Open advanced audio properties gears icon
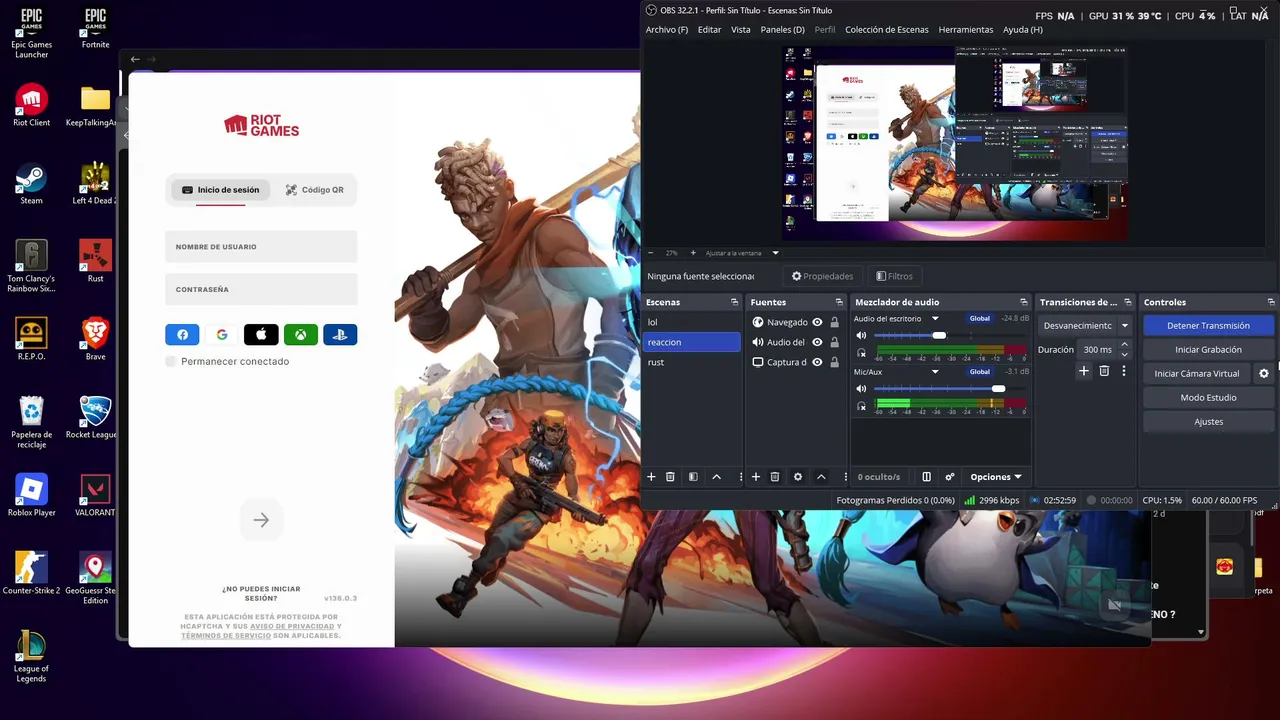The image size is (1280, 720). pos(950,477)
